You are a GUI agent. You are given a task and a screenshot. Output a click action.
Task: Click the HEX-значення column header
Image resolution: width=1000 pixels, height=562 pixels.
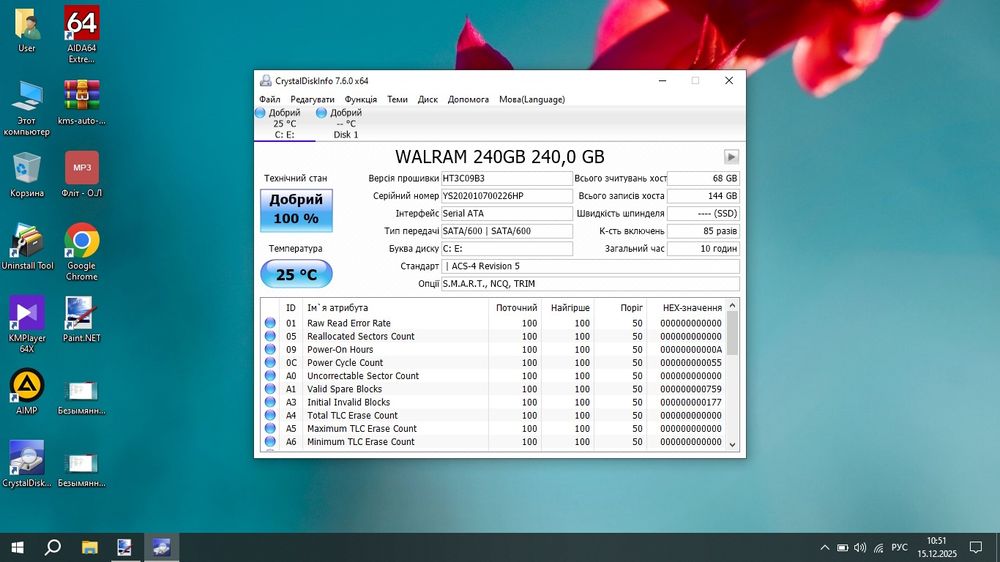click(686, 307)
